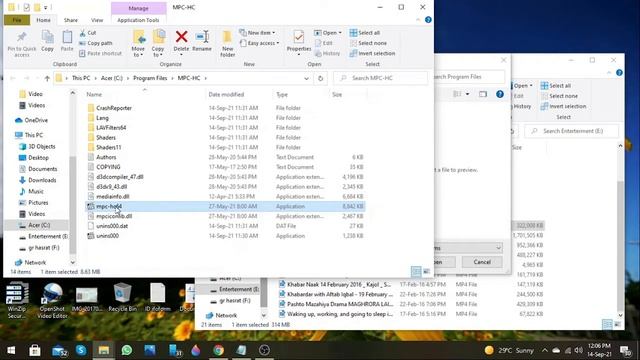
Task: Click Pin to Quick access icon
Action: click(22, 44)
